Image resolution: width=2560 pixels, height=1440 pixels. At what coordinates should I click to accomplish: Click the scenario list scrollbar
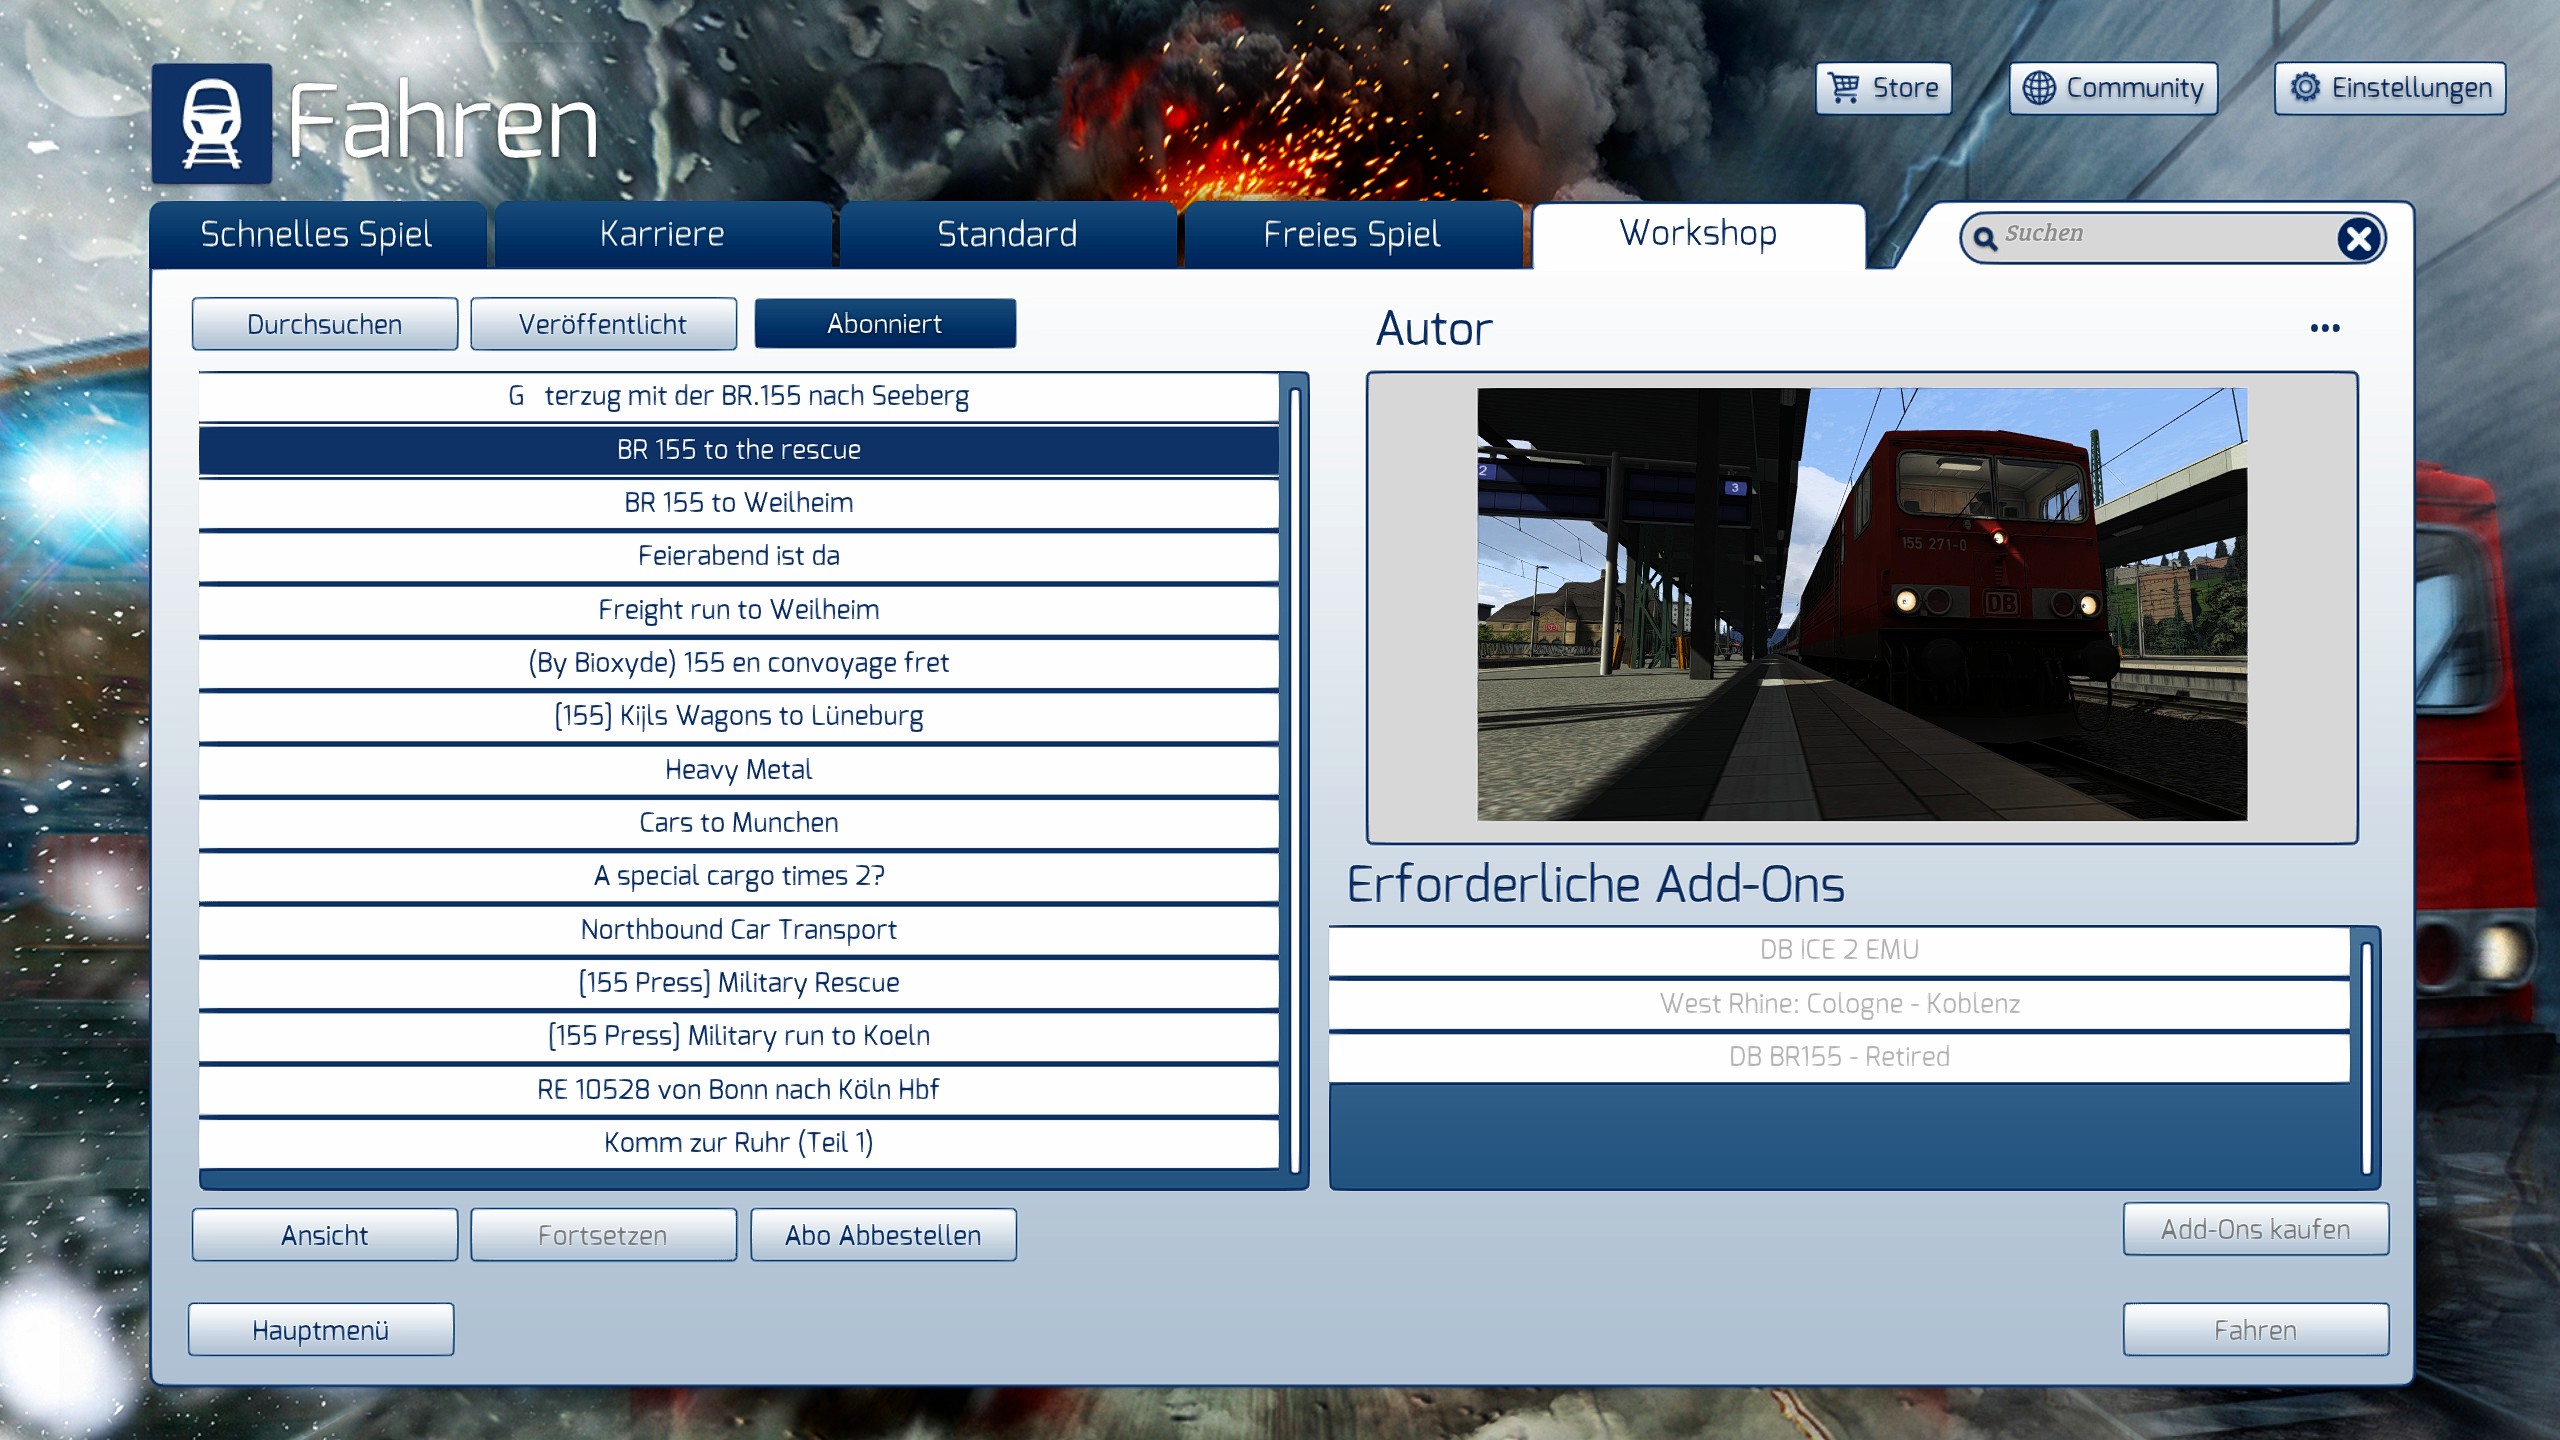(x=1295, y=780)
